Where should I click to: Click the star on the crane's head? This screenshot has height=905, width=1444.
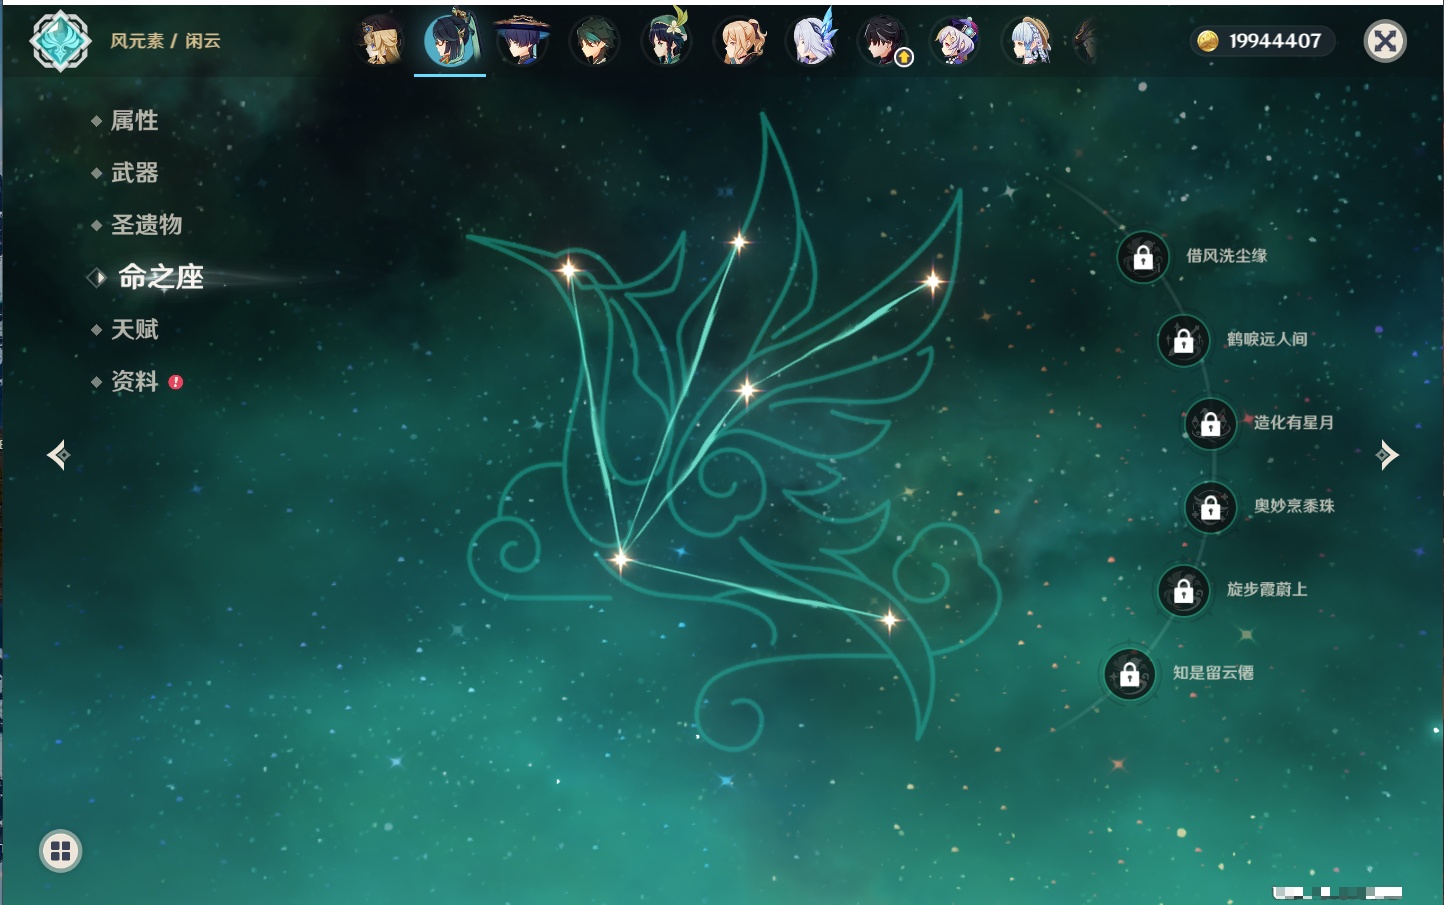[x=569, y=269]
